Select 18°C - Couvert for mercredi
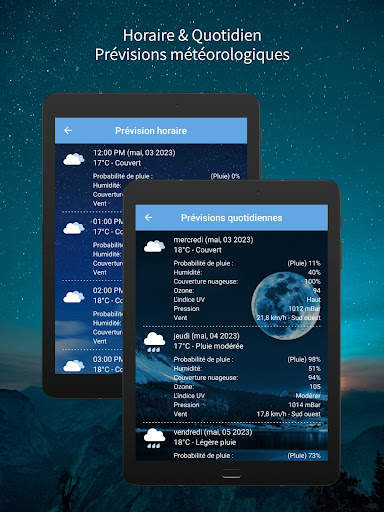 (x=197, y=250)
